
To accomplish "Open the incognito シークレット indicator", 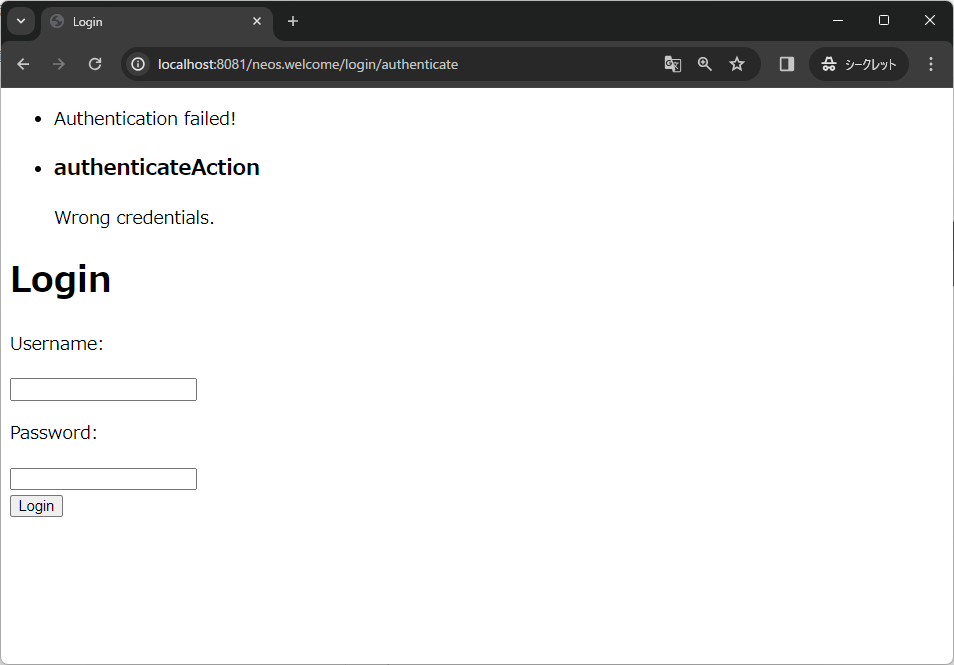I will [x=858, y=64].
